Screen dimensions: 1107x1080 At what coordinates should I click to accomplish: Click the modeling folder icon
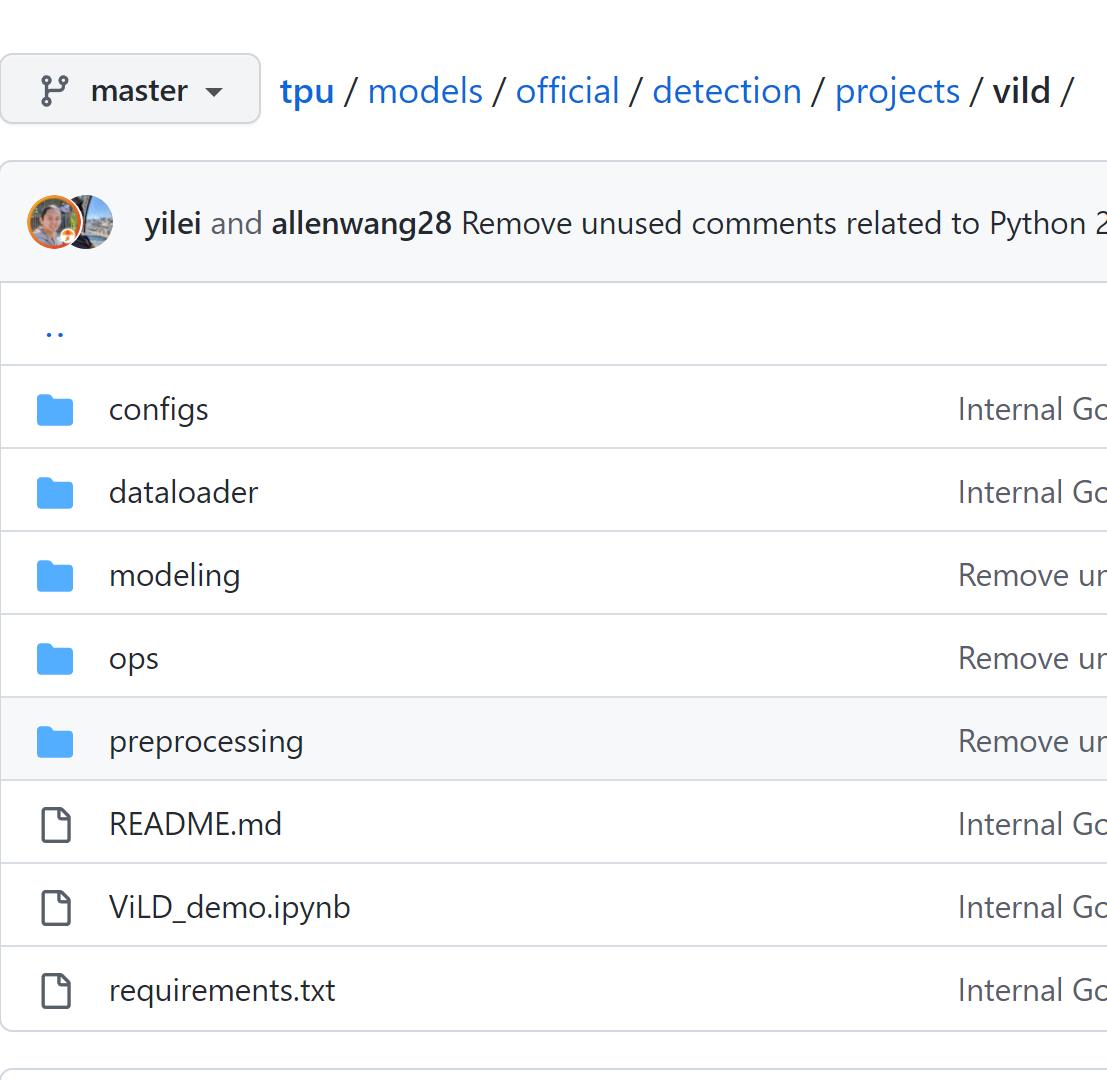click(x=55, y=576)
